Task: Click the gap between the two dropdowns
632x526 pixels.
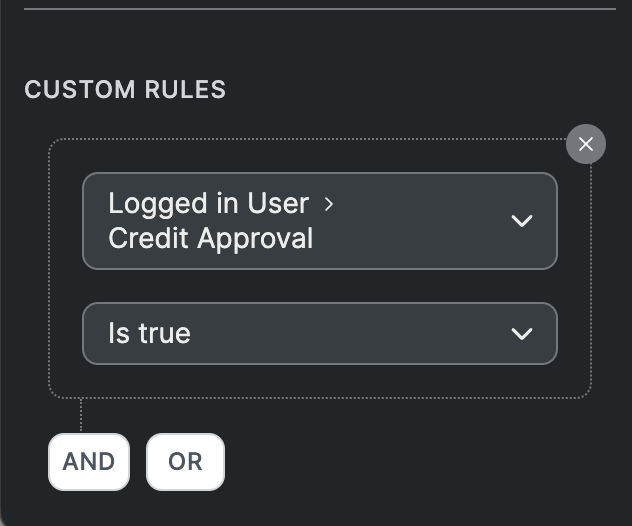Action: coord(319,286)
